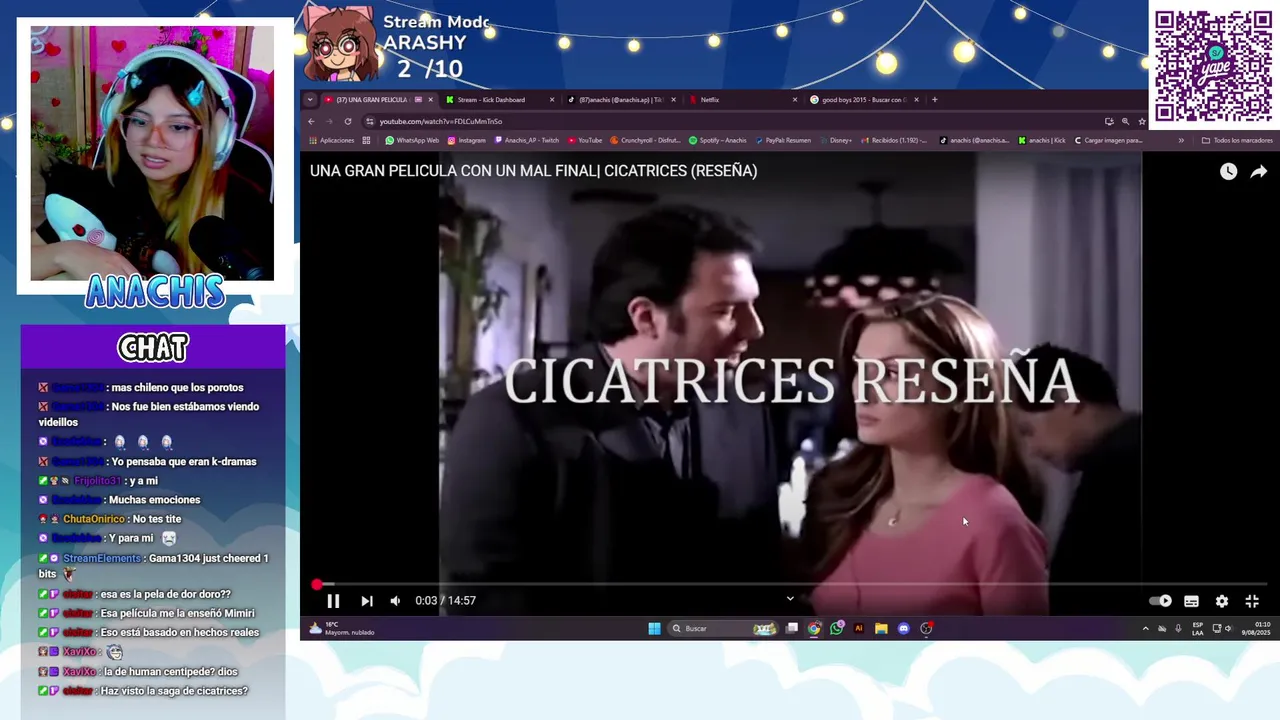Select the UNA GRAN PELICULA YouTube tab
Screen dimensions: 1280x720
[x=378, y=100]
